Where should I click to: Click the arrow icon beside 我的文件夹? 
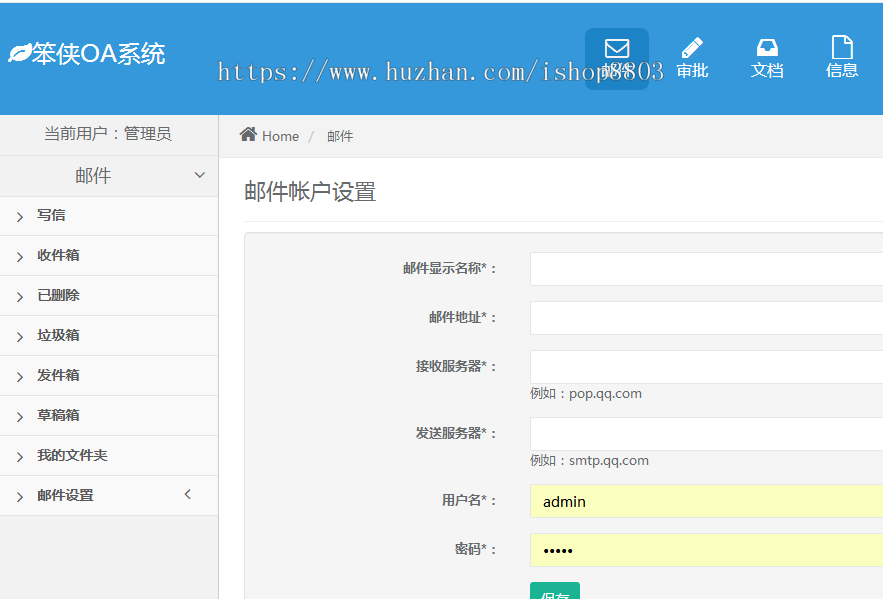(x=18, y=455)
